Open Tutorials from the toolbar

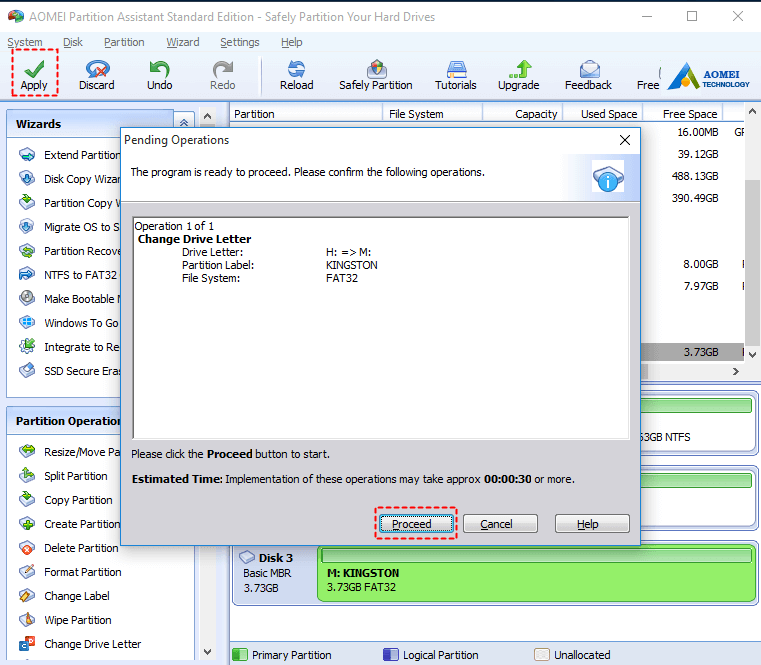[456, 75]
